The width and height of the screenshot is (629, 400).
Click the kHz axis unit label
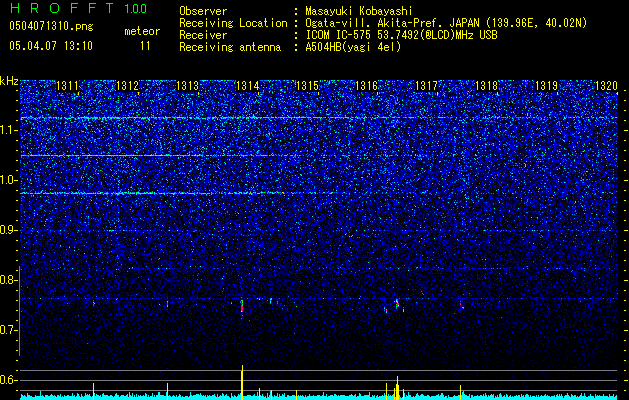[x=9, y=81]
